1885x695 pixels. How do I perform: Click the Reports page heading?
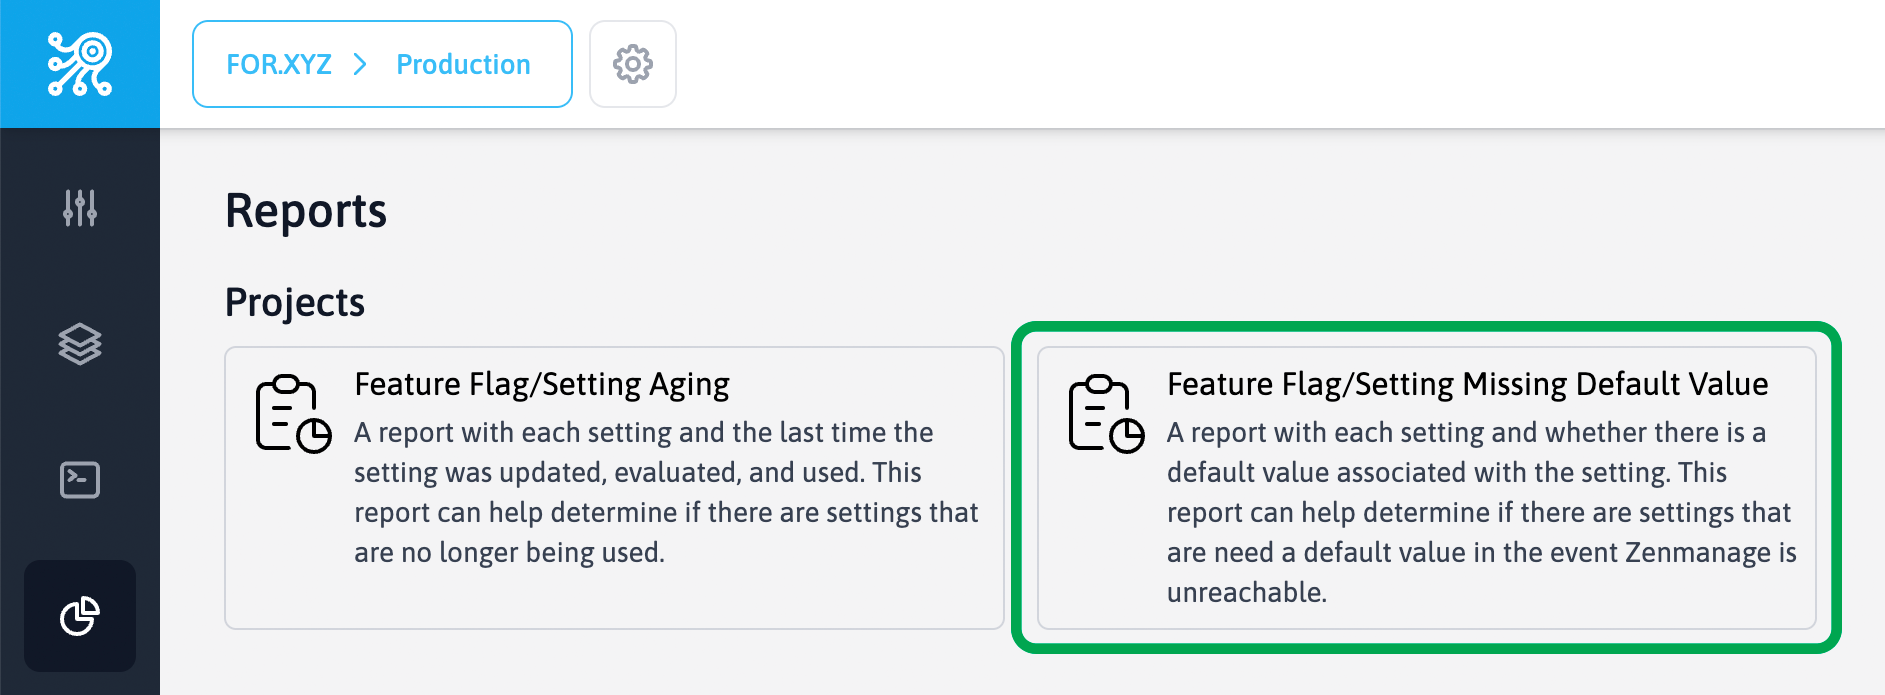tap(306, 211)
